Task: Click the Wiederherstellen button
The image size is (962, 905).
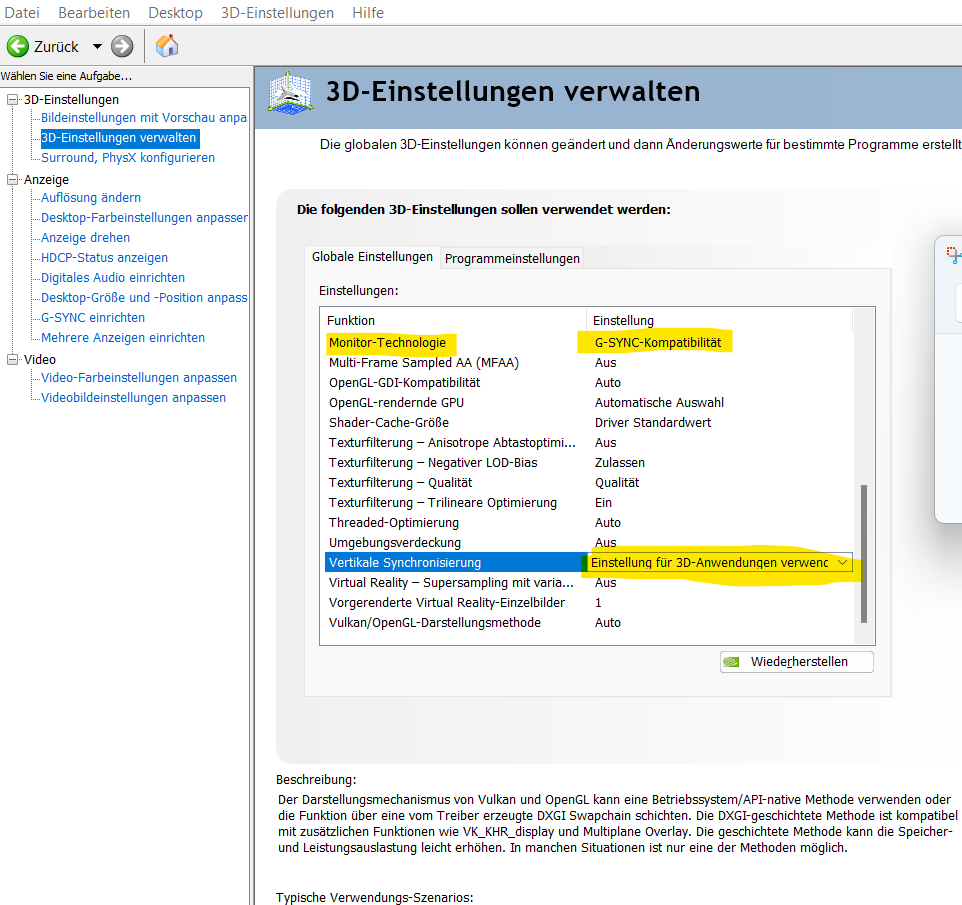Action: pyautogui.click(x=796, y=662)
